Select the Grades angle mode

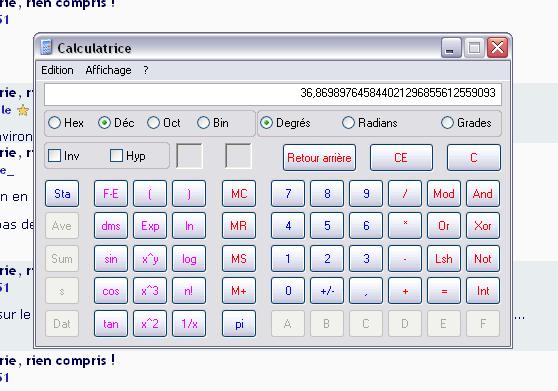(466, 123)
